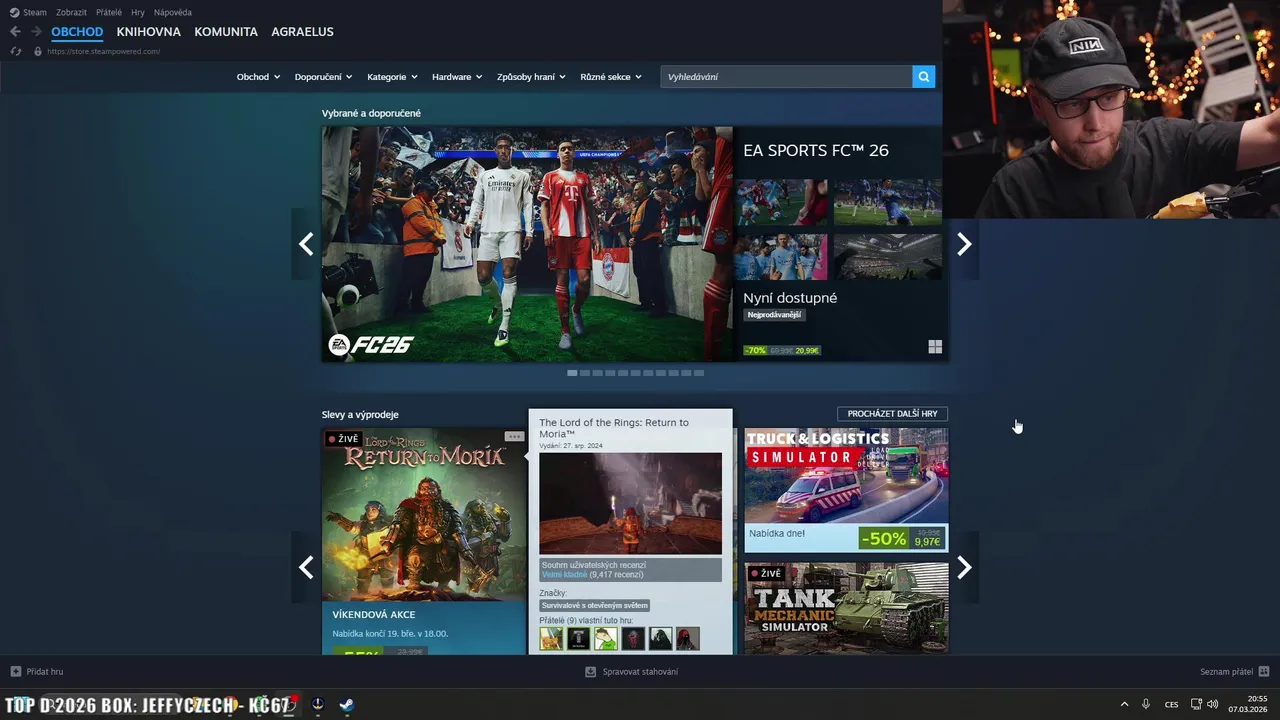Show previous featured game in carousel
The height and width of the screenshot is (720, 1280).
[306, 244]
